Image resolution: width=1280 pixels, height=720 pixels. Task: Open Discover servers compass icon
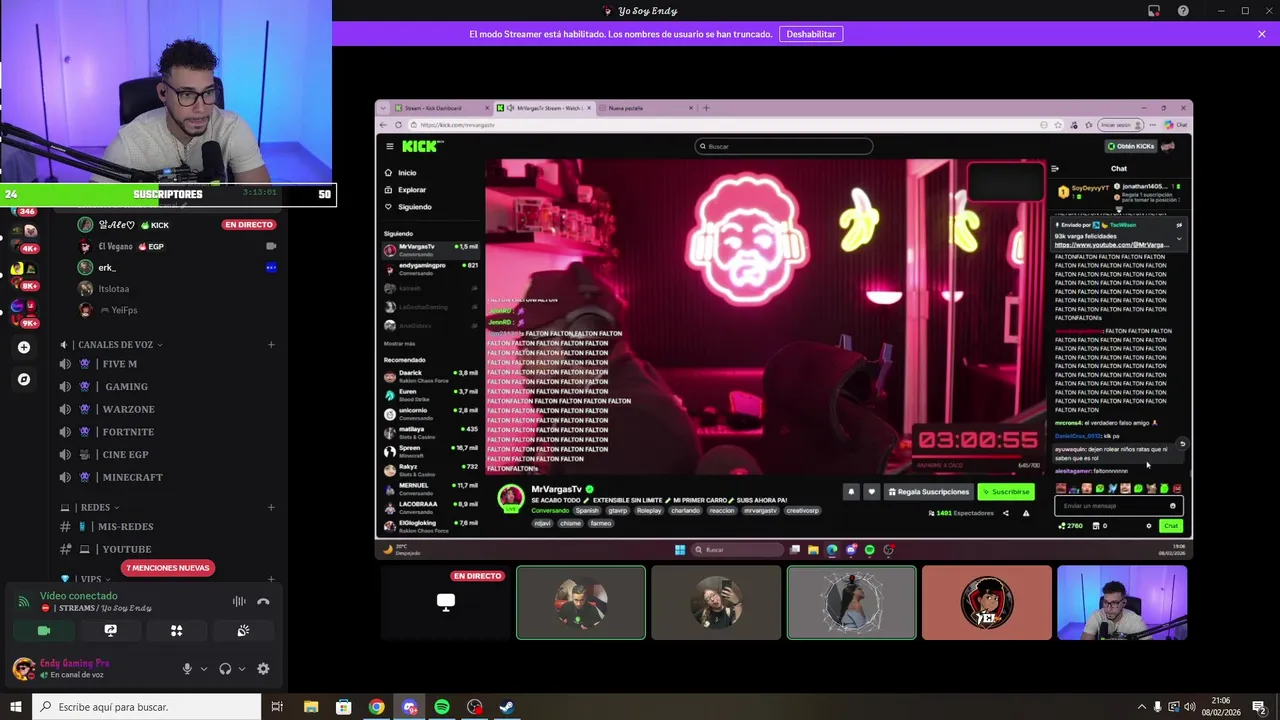coord(24,379)
